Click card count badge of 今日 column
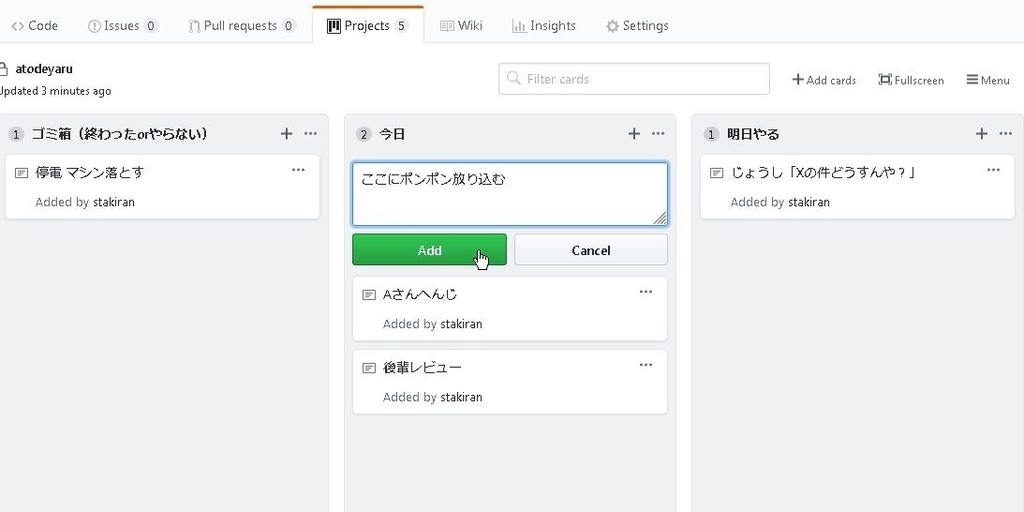The height and width of the screenshot is (512, 1024). [364, 135]
